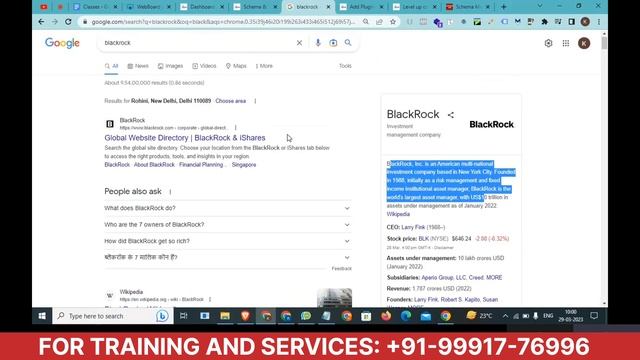Image resolution: width=640 pixels, height=360 pixels.
Task: Open the More search filters dropdown
Action: click(x=264, y=66)
